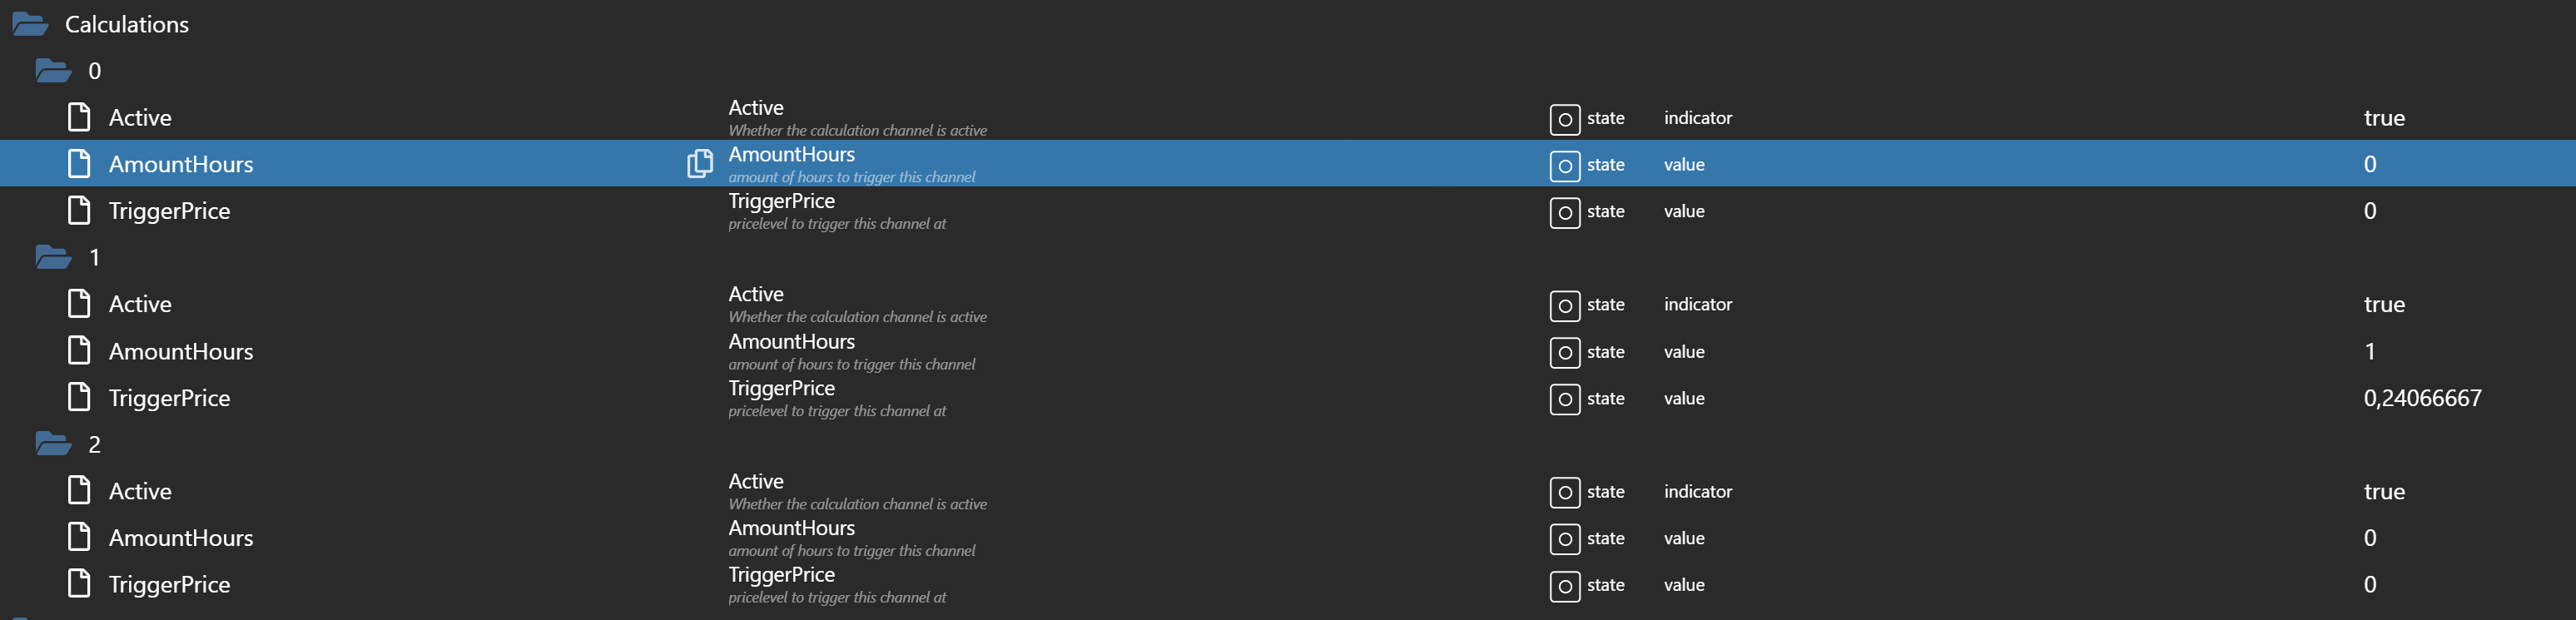Viewport: 2576px width, 620px height.
Task: Click the file icon of Active under folder 0
Action: (x=79, y=118)
